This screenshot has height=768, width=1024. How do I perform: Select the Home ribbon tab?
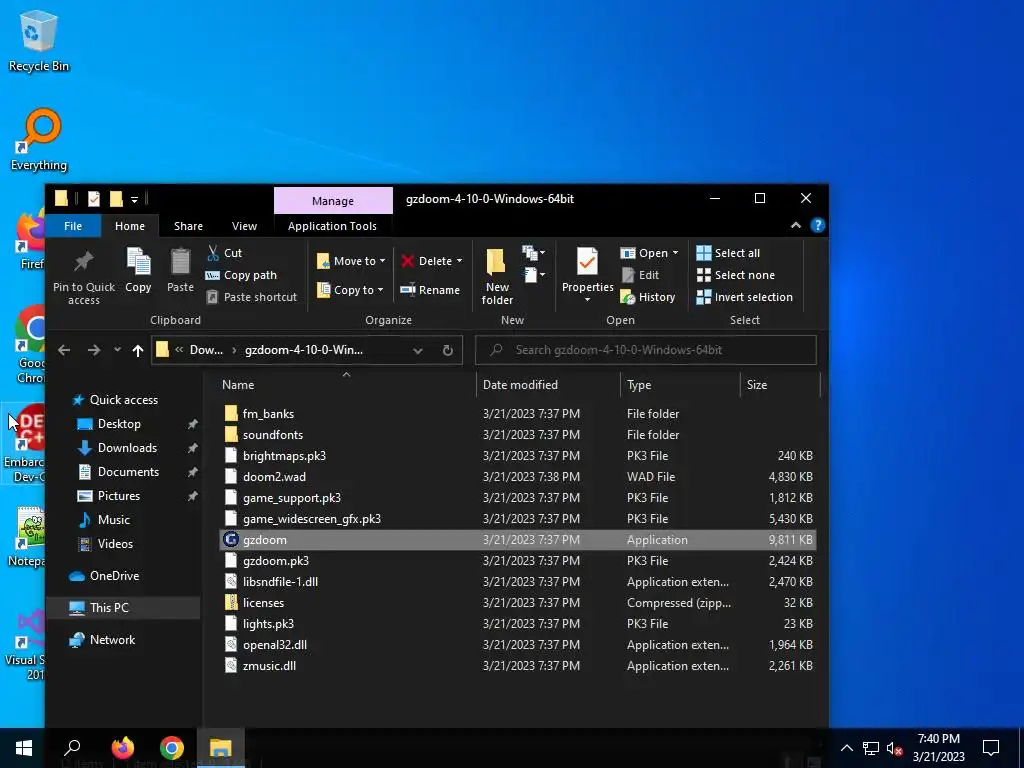pos(130,226)
